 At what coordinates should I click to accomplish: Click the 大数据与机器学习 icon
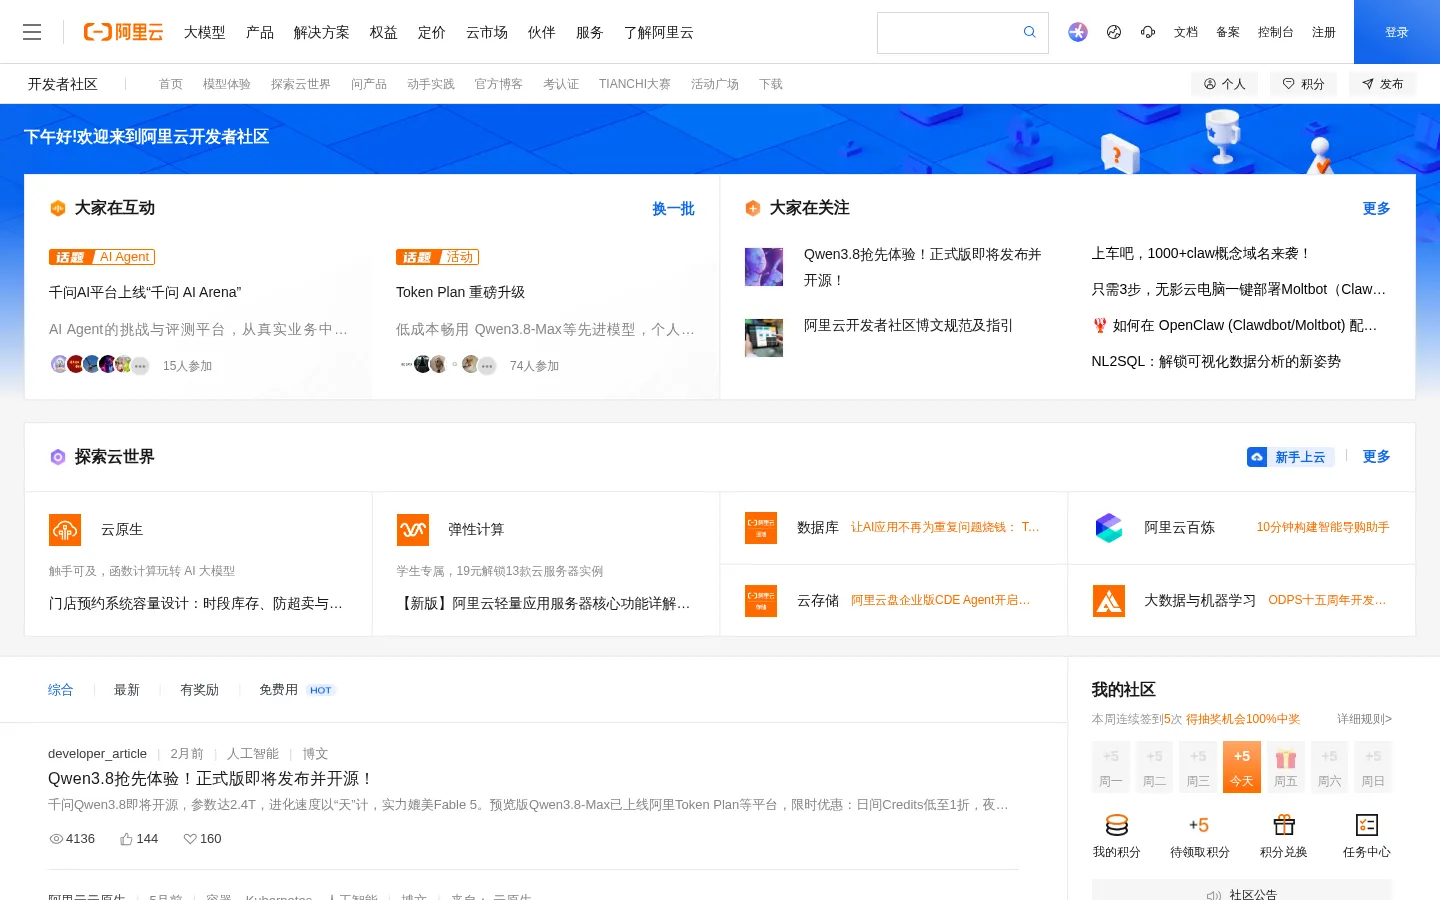coord(1109,601)
